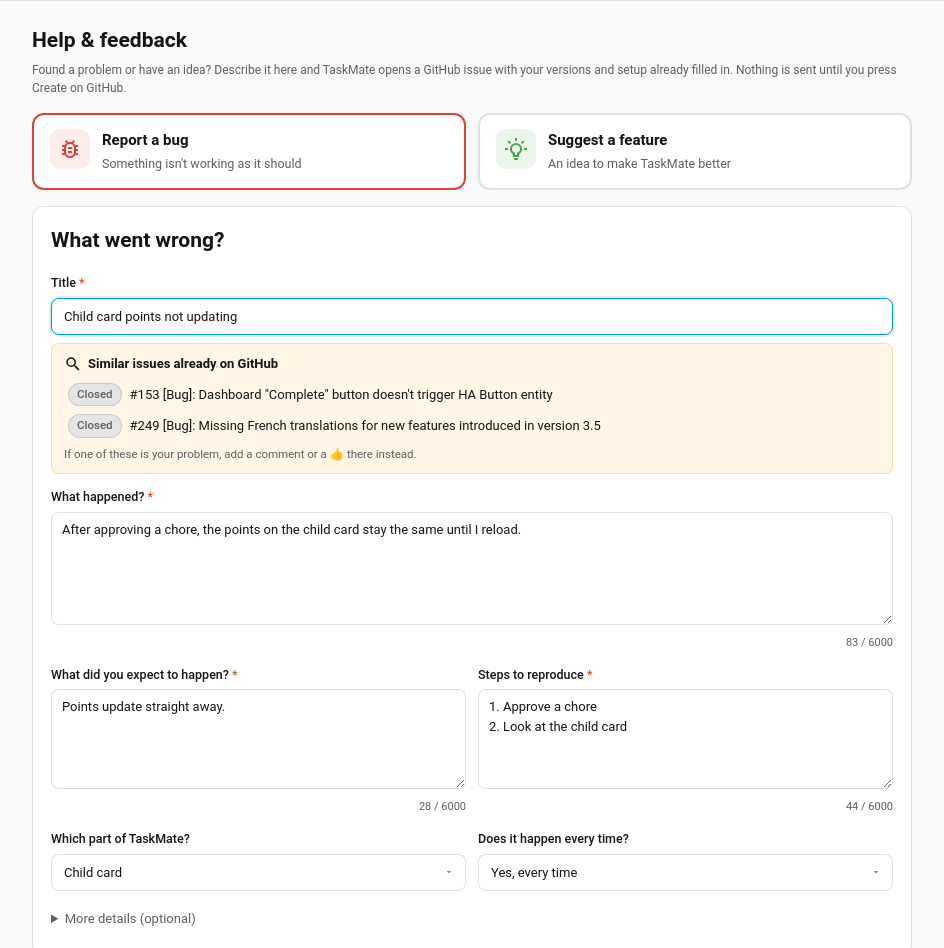Click the thumbs-up emoji in hint text
The image size is (944, 948).
(337, 454)
